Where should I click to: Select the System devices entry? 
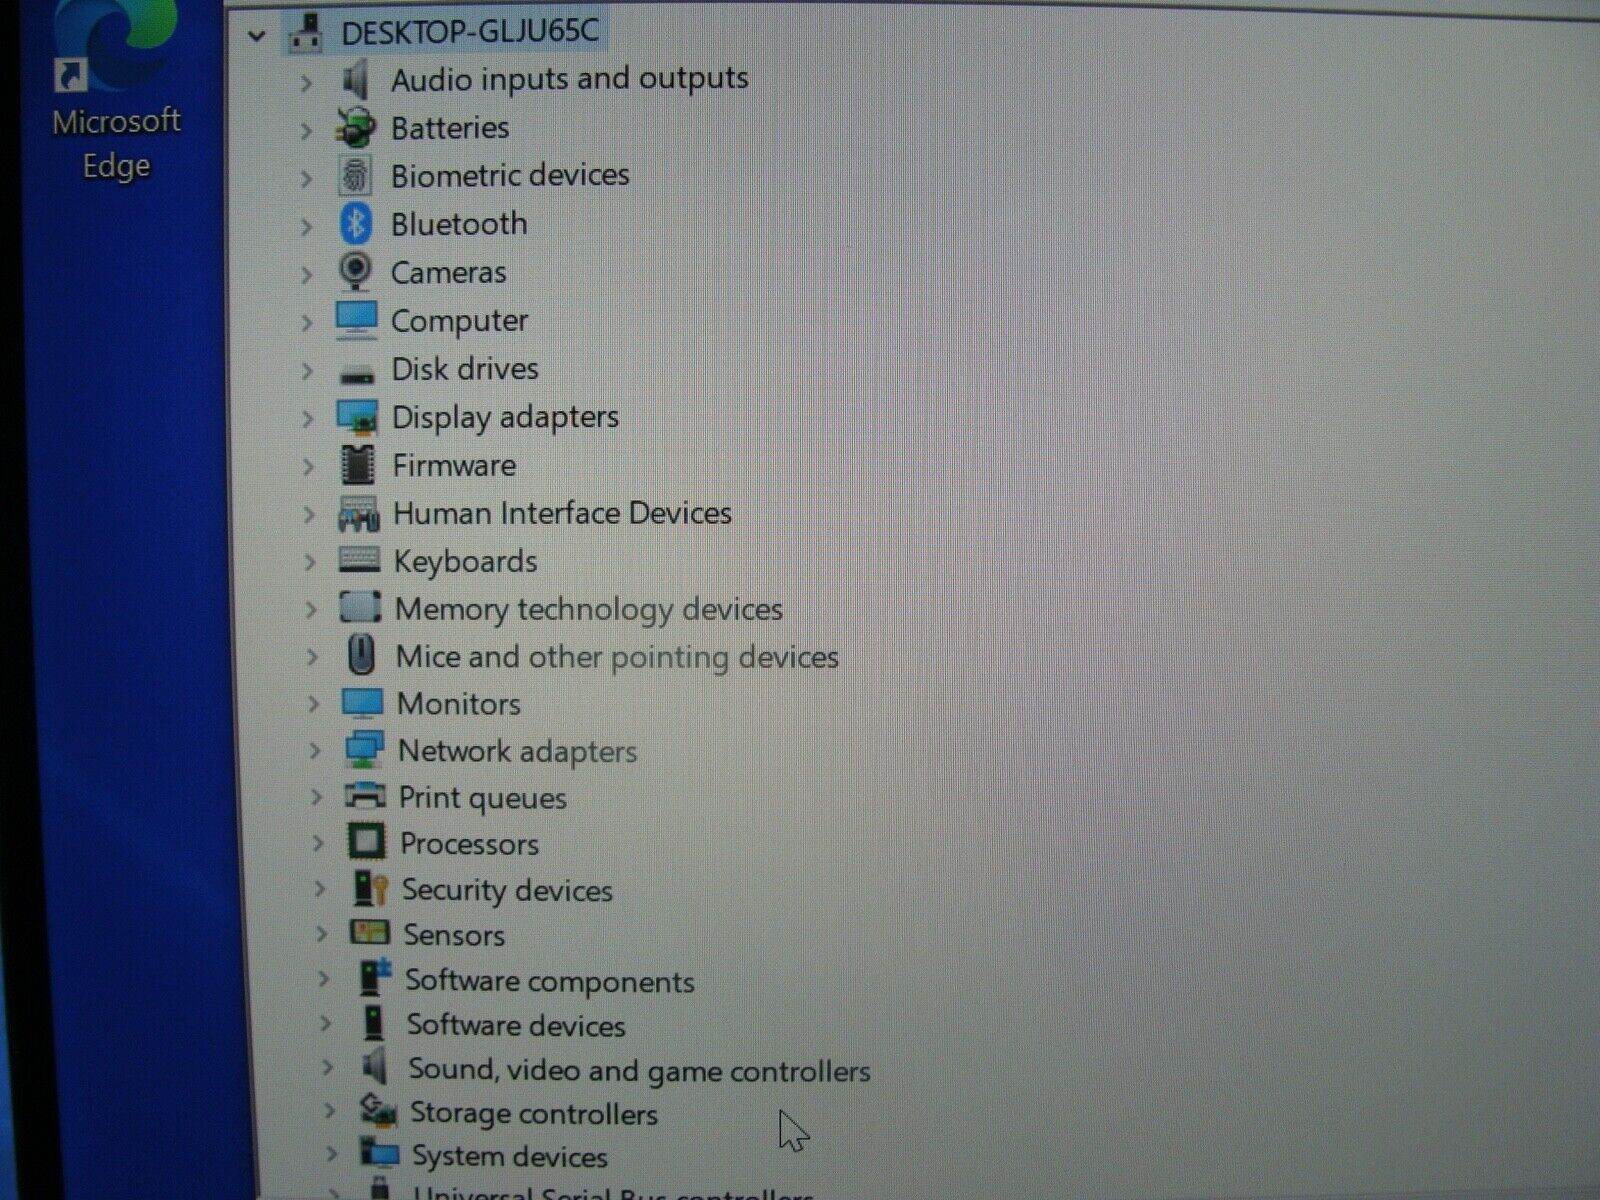click(x=509, y=1157)
